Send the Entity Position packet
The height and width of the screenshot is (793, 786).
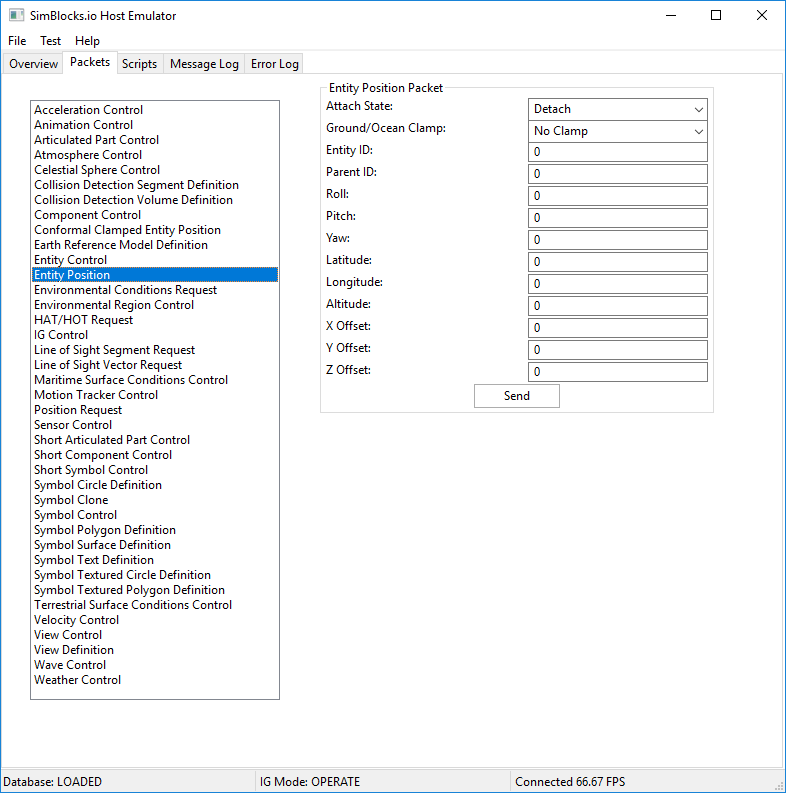[x=516, y=396]
